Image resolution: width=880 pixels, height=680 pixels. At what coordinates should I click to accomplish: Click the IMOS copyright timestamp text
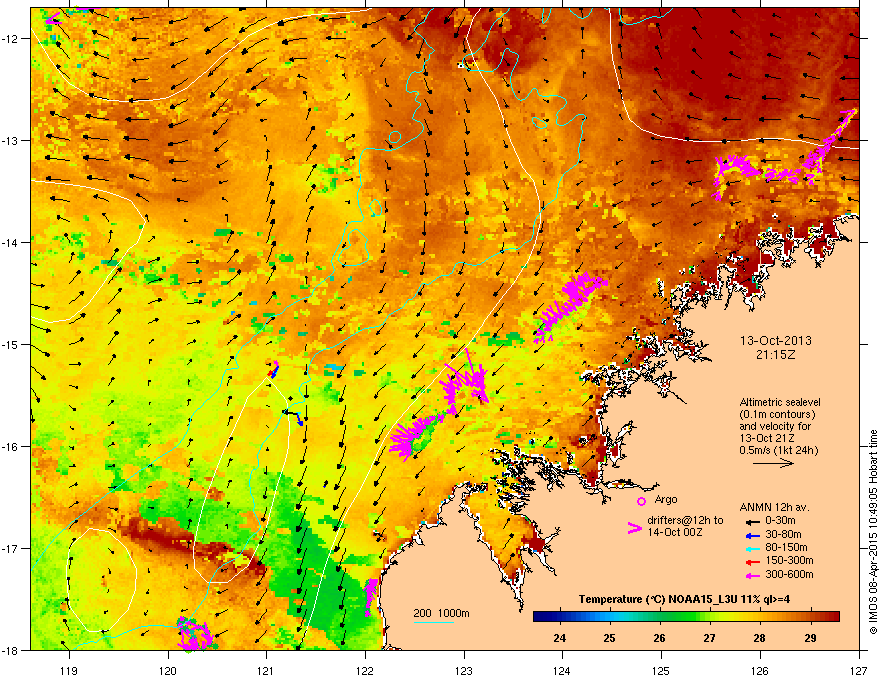pos(873,532)
